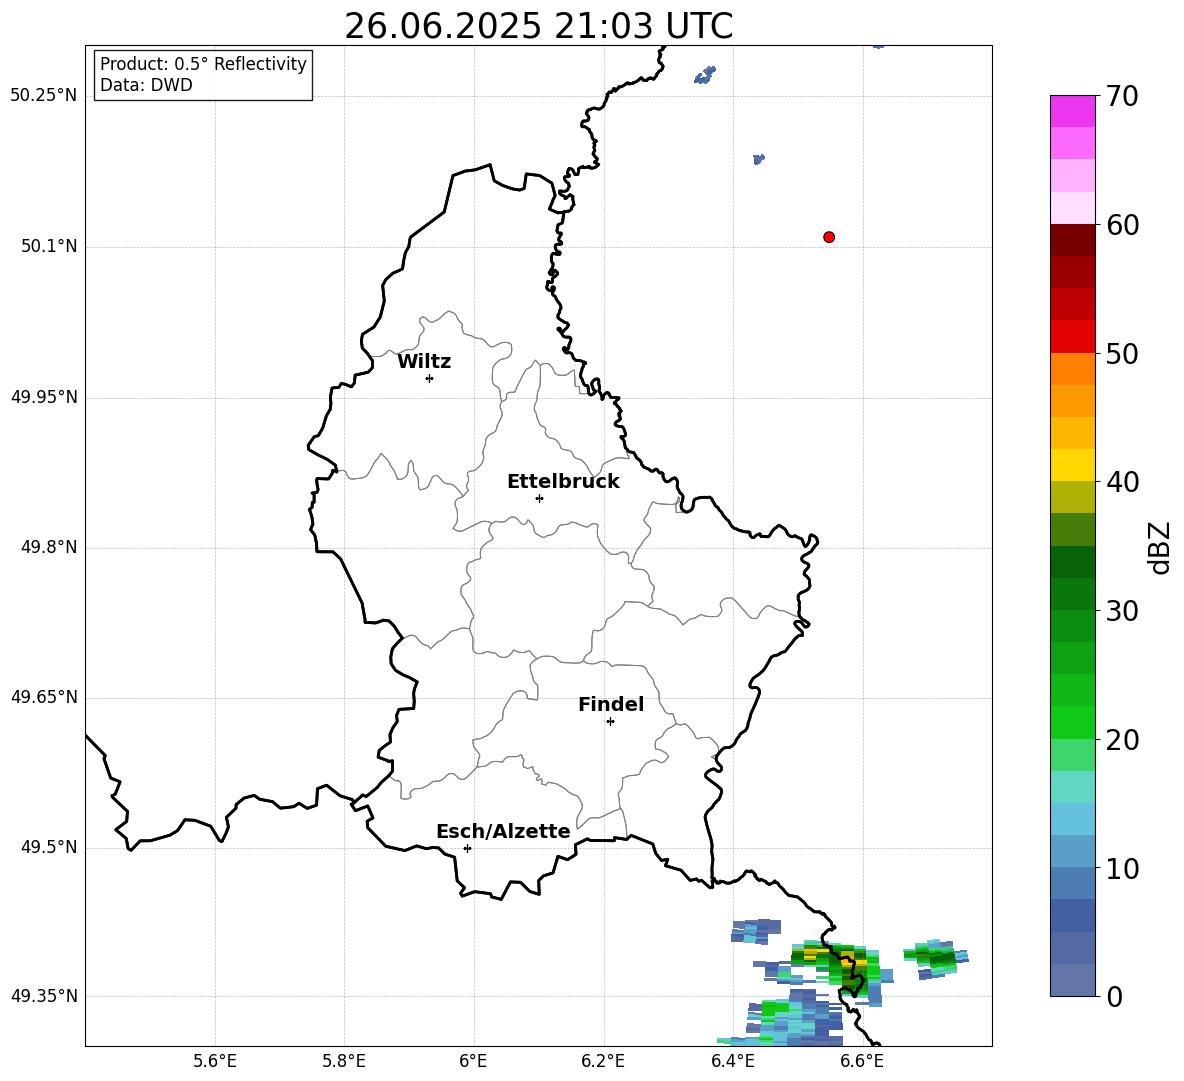This screenshot has width=1184, height=1081.
Task: Click the dBZ colorbar axis label
Action: pyautogui.click(x=1159, y=547)
